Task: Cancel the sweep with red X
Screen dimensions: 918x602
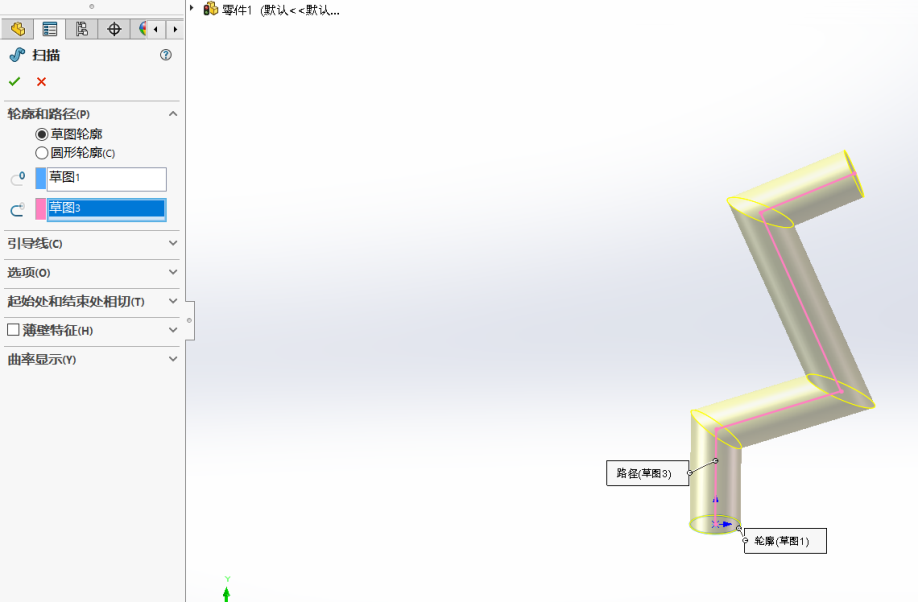Action: tap(42, 81)
